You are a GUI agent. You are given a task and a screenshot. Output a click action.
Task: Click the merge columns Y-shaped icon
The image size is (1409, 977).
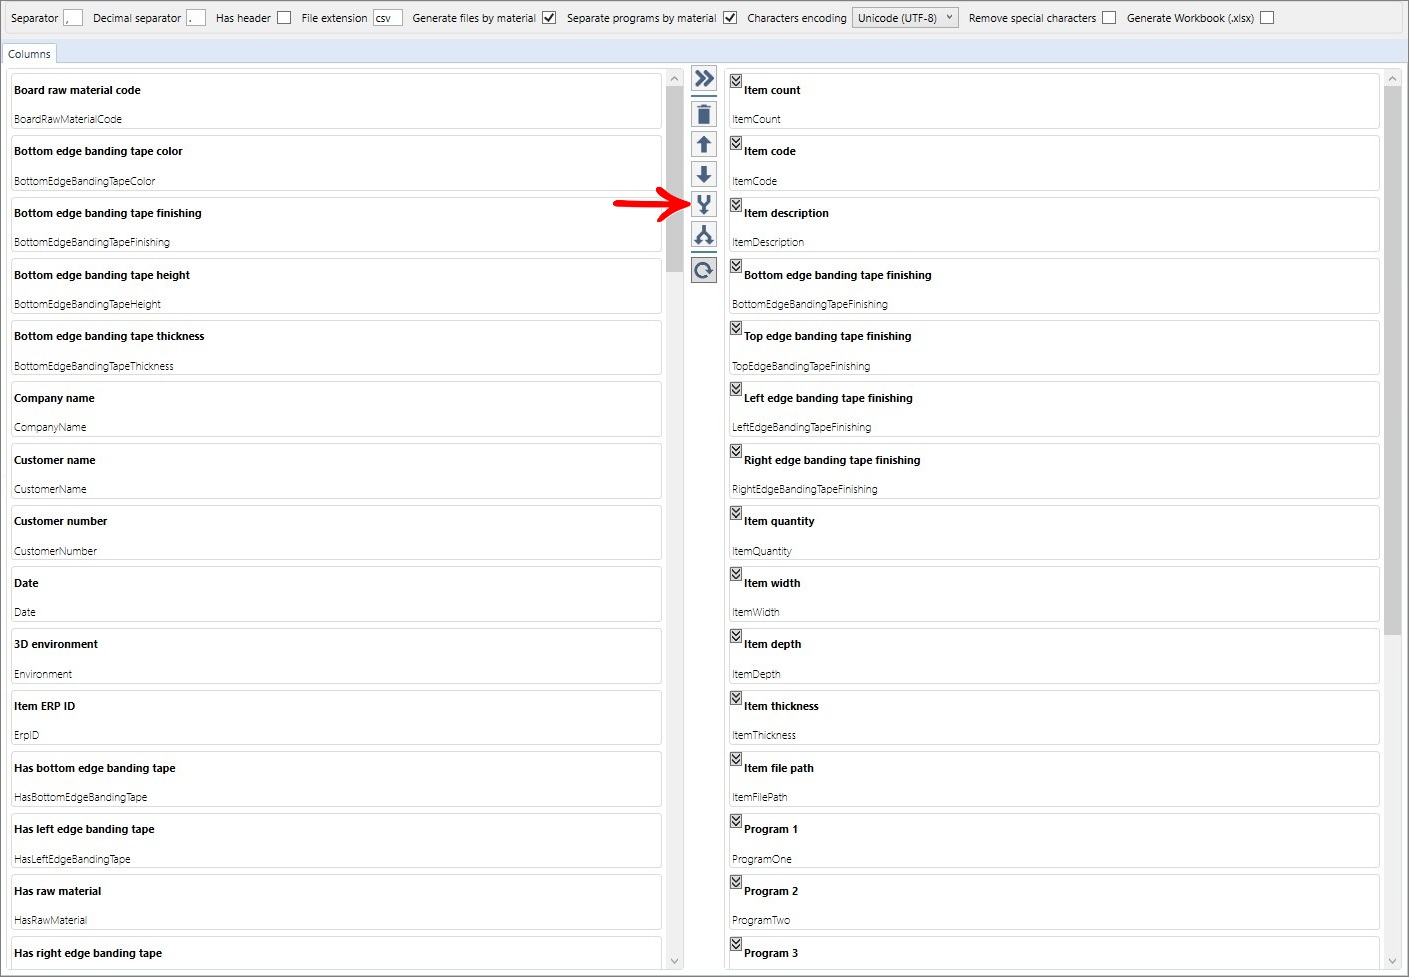[x=704, y=205]
